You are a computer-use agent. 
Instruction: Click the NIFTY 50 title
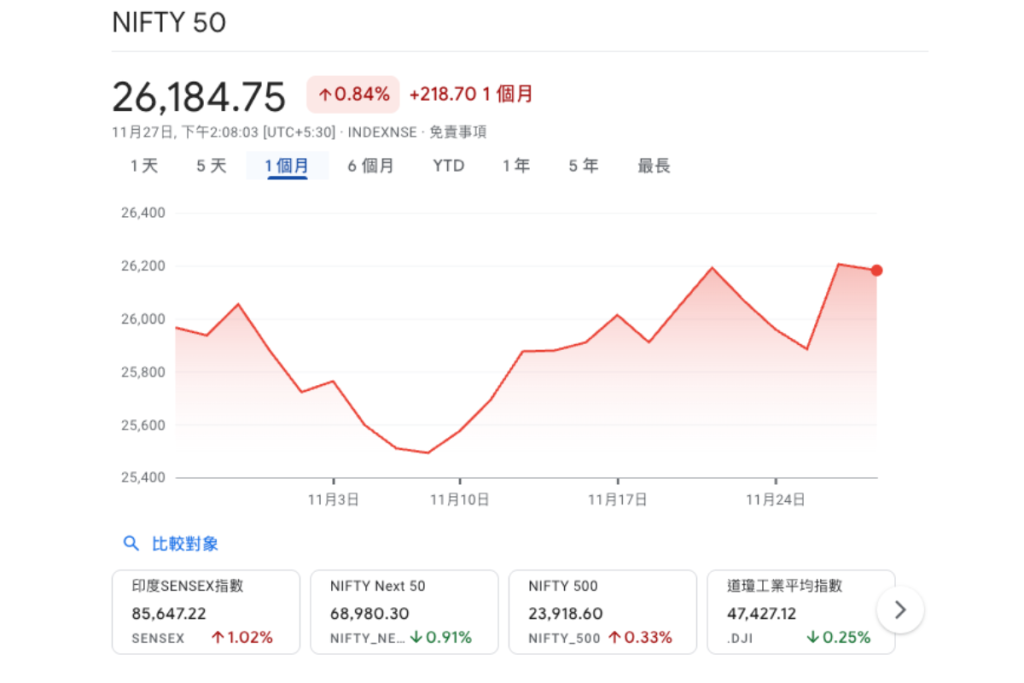click(x=169, y=23)
